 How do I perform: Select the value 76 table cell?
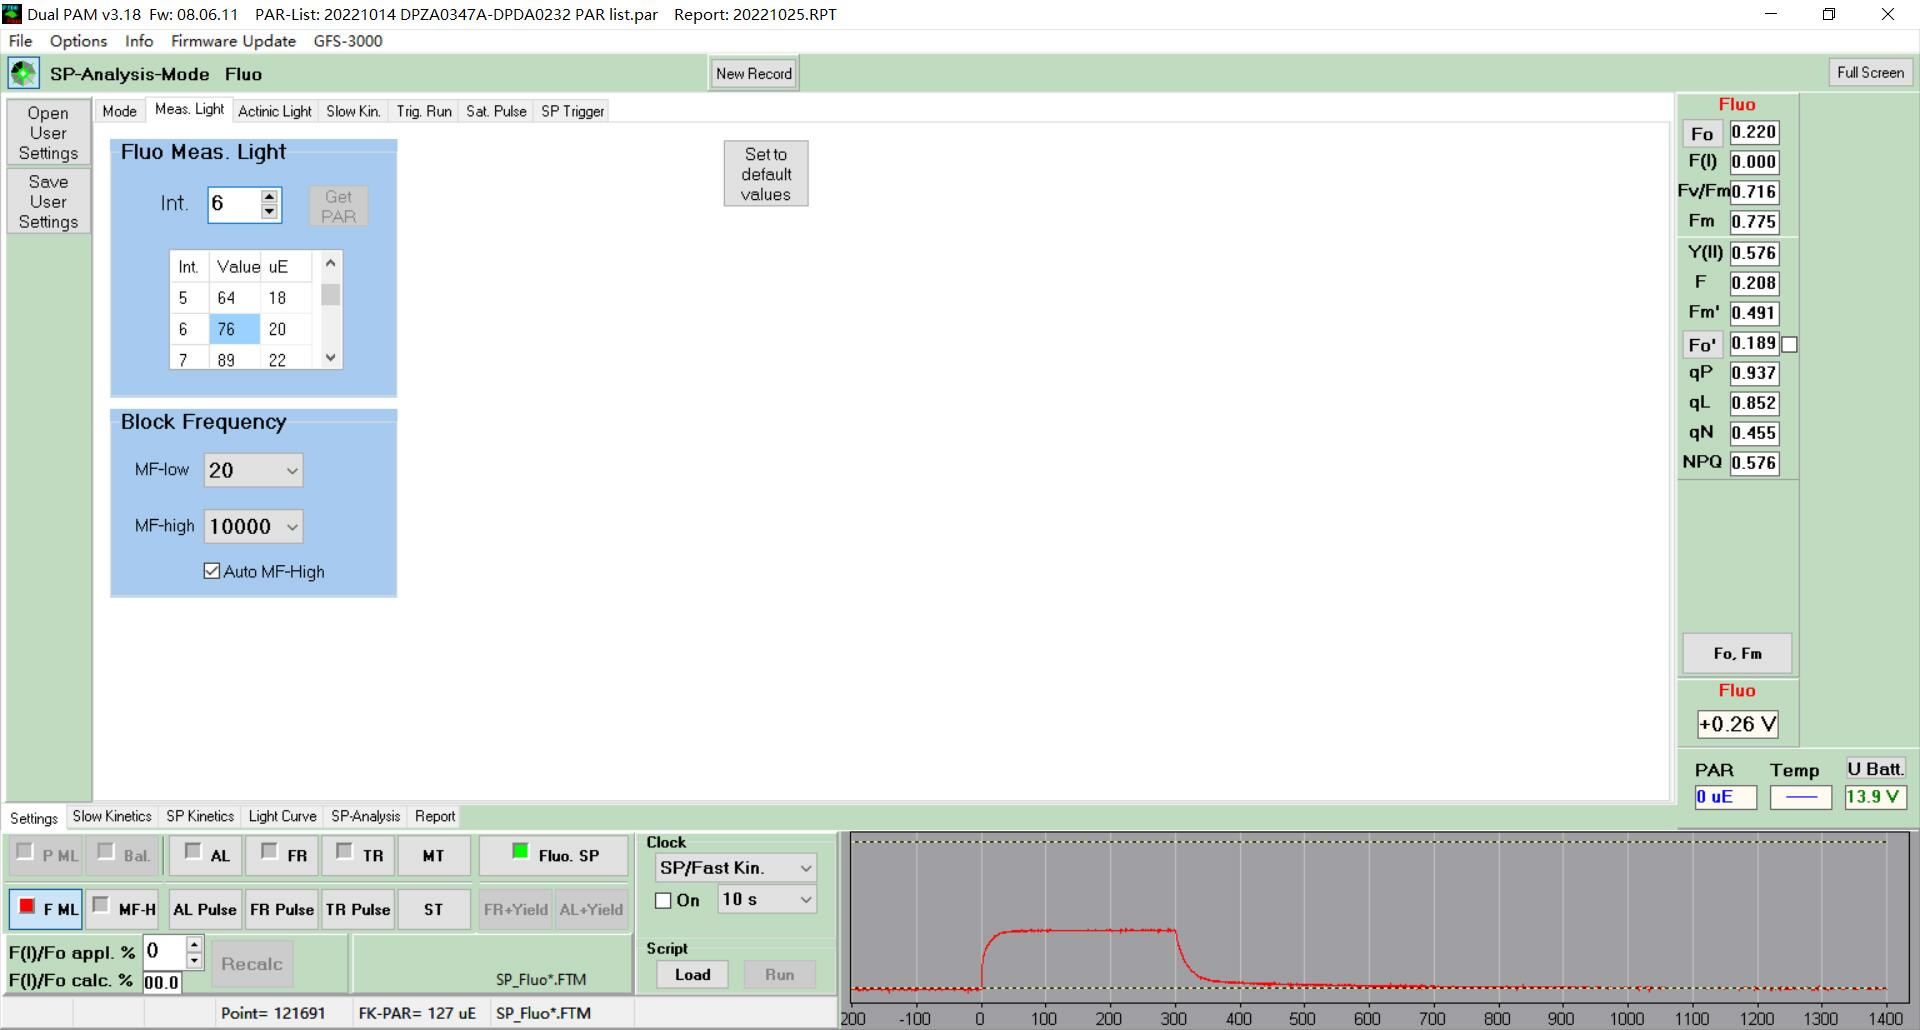tap(233, 329)
